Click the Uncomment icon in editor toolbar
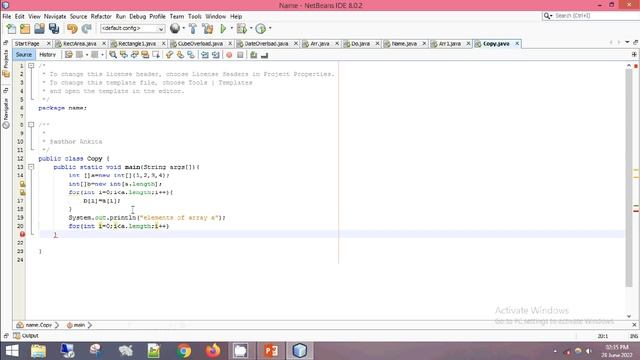The height and width of the screenshot is (360, 640). 264,55
